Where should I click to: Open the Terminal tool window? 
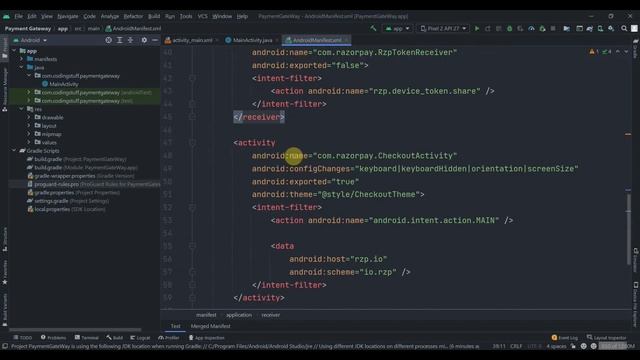tap(87, 338)
